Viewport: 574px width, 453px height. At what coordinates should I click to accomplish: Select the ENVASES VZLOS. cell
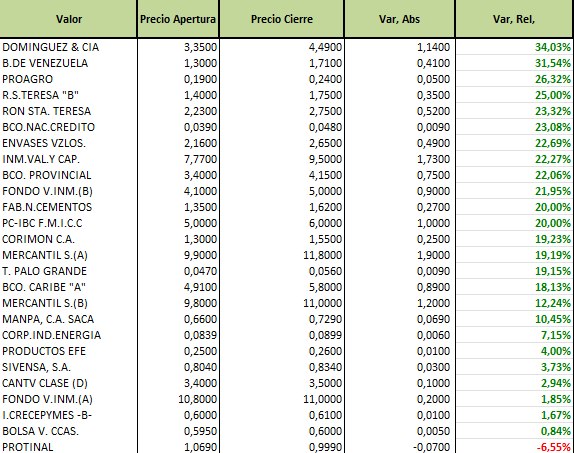click(x=68, y=143)
